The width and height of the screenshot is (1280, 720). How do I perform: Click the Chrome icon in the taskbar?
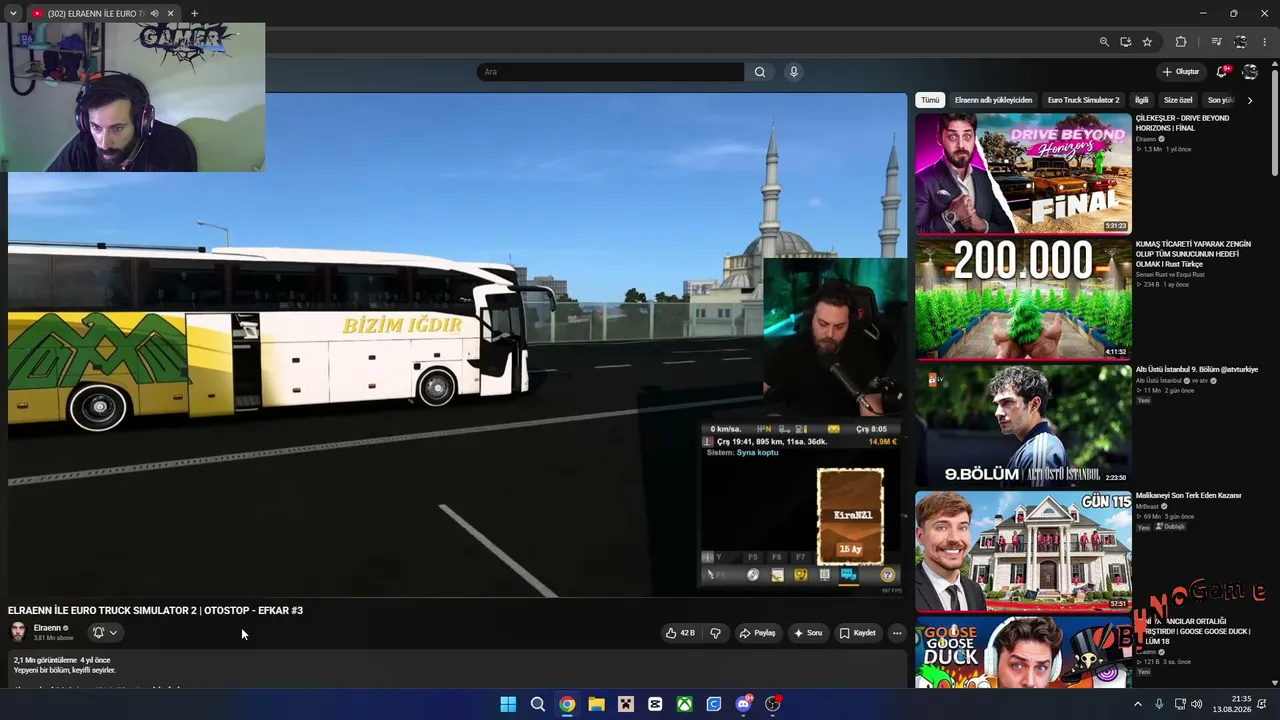tap(567, 704)
